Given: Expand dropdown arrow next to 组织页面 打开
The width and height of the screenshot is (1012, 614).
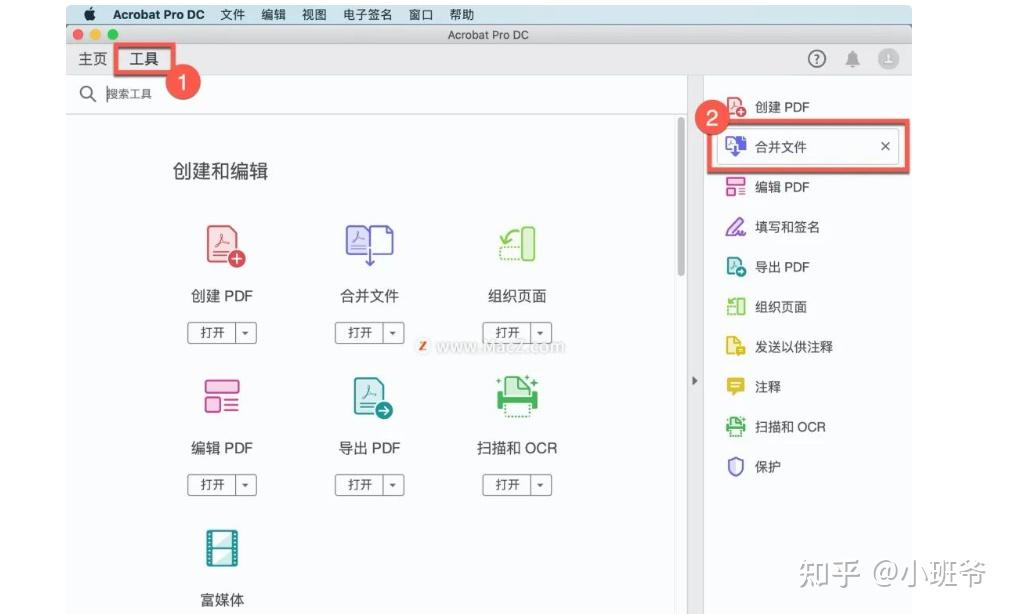Looking at the screenshot, I should 540,333.
